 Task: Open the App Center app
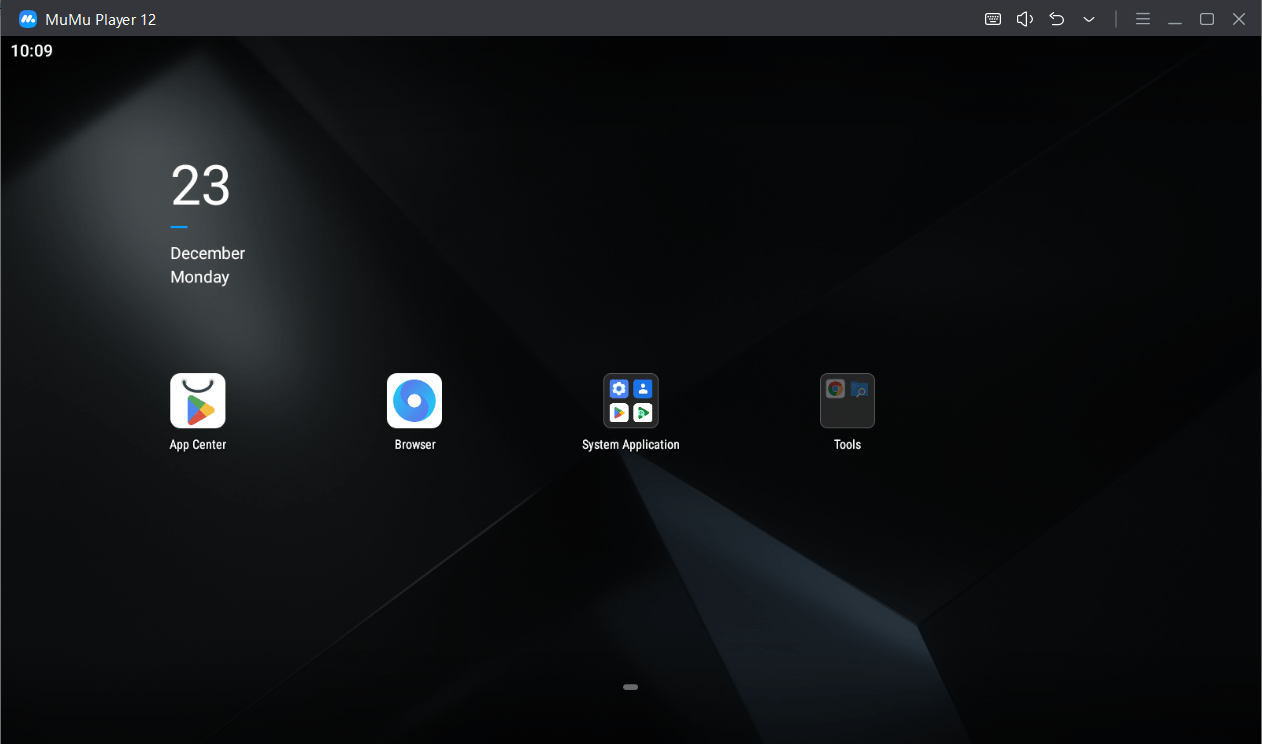(198, 401)
